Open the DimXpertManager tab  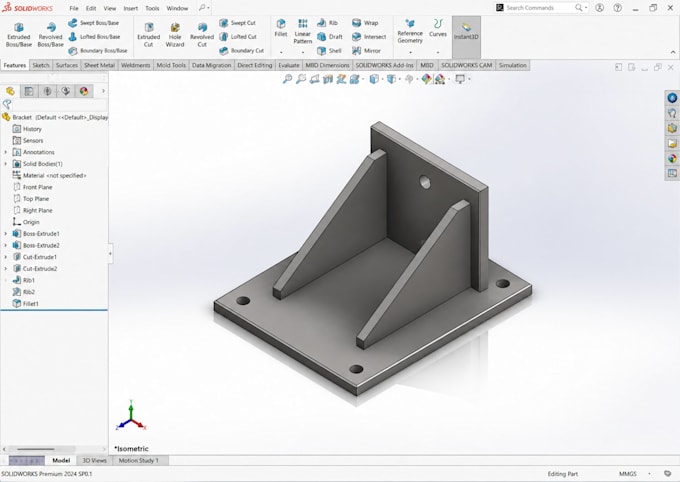(x=65, y=91)
